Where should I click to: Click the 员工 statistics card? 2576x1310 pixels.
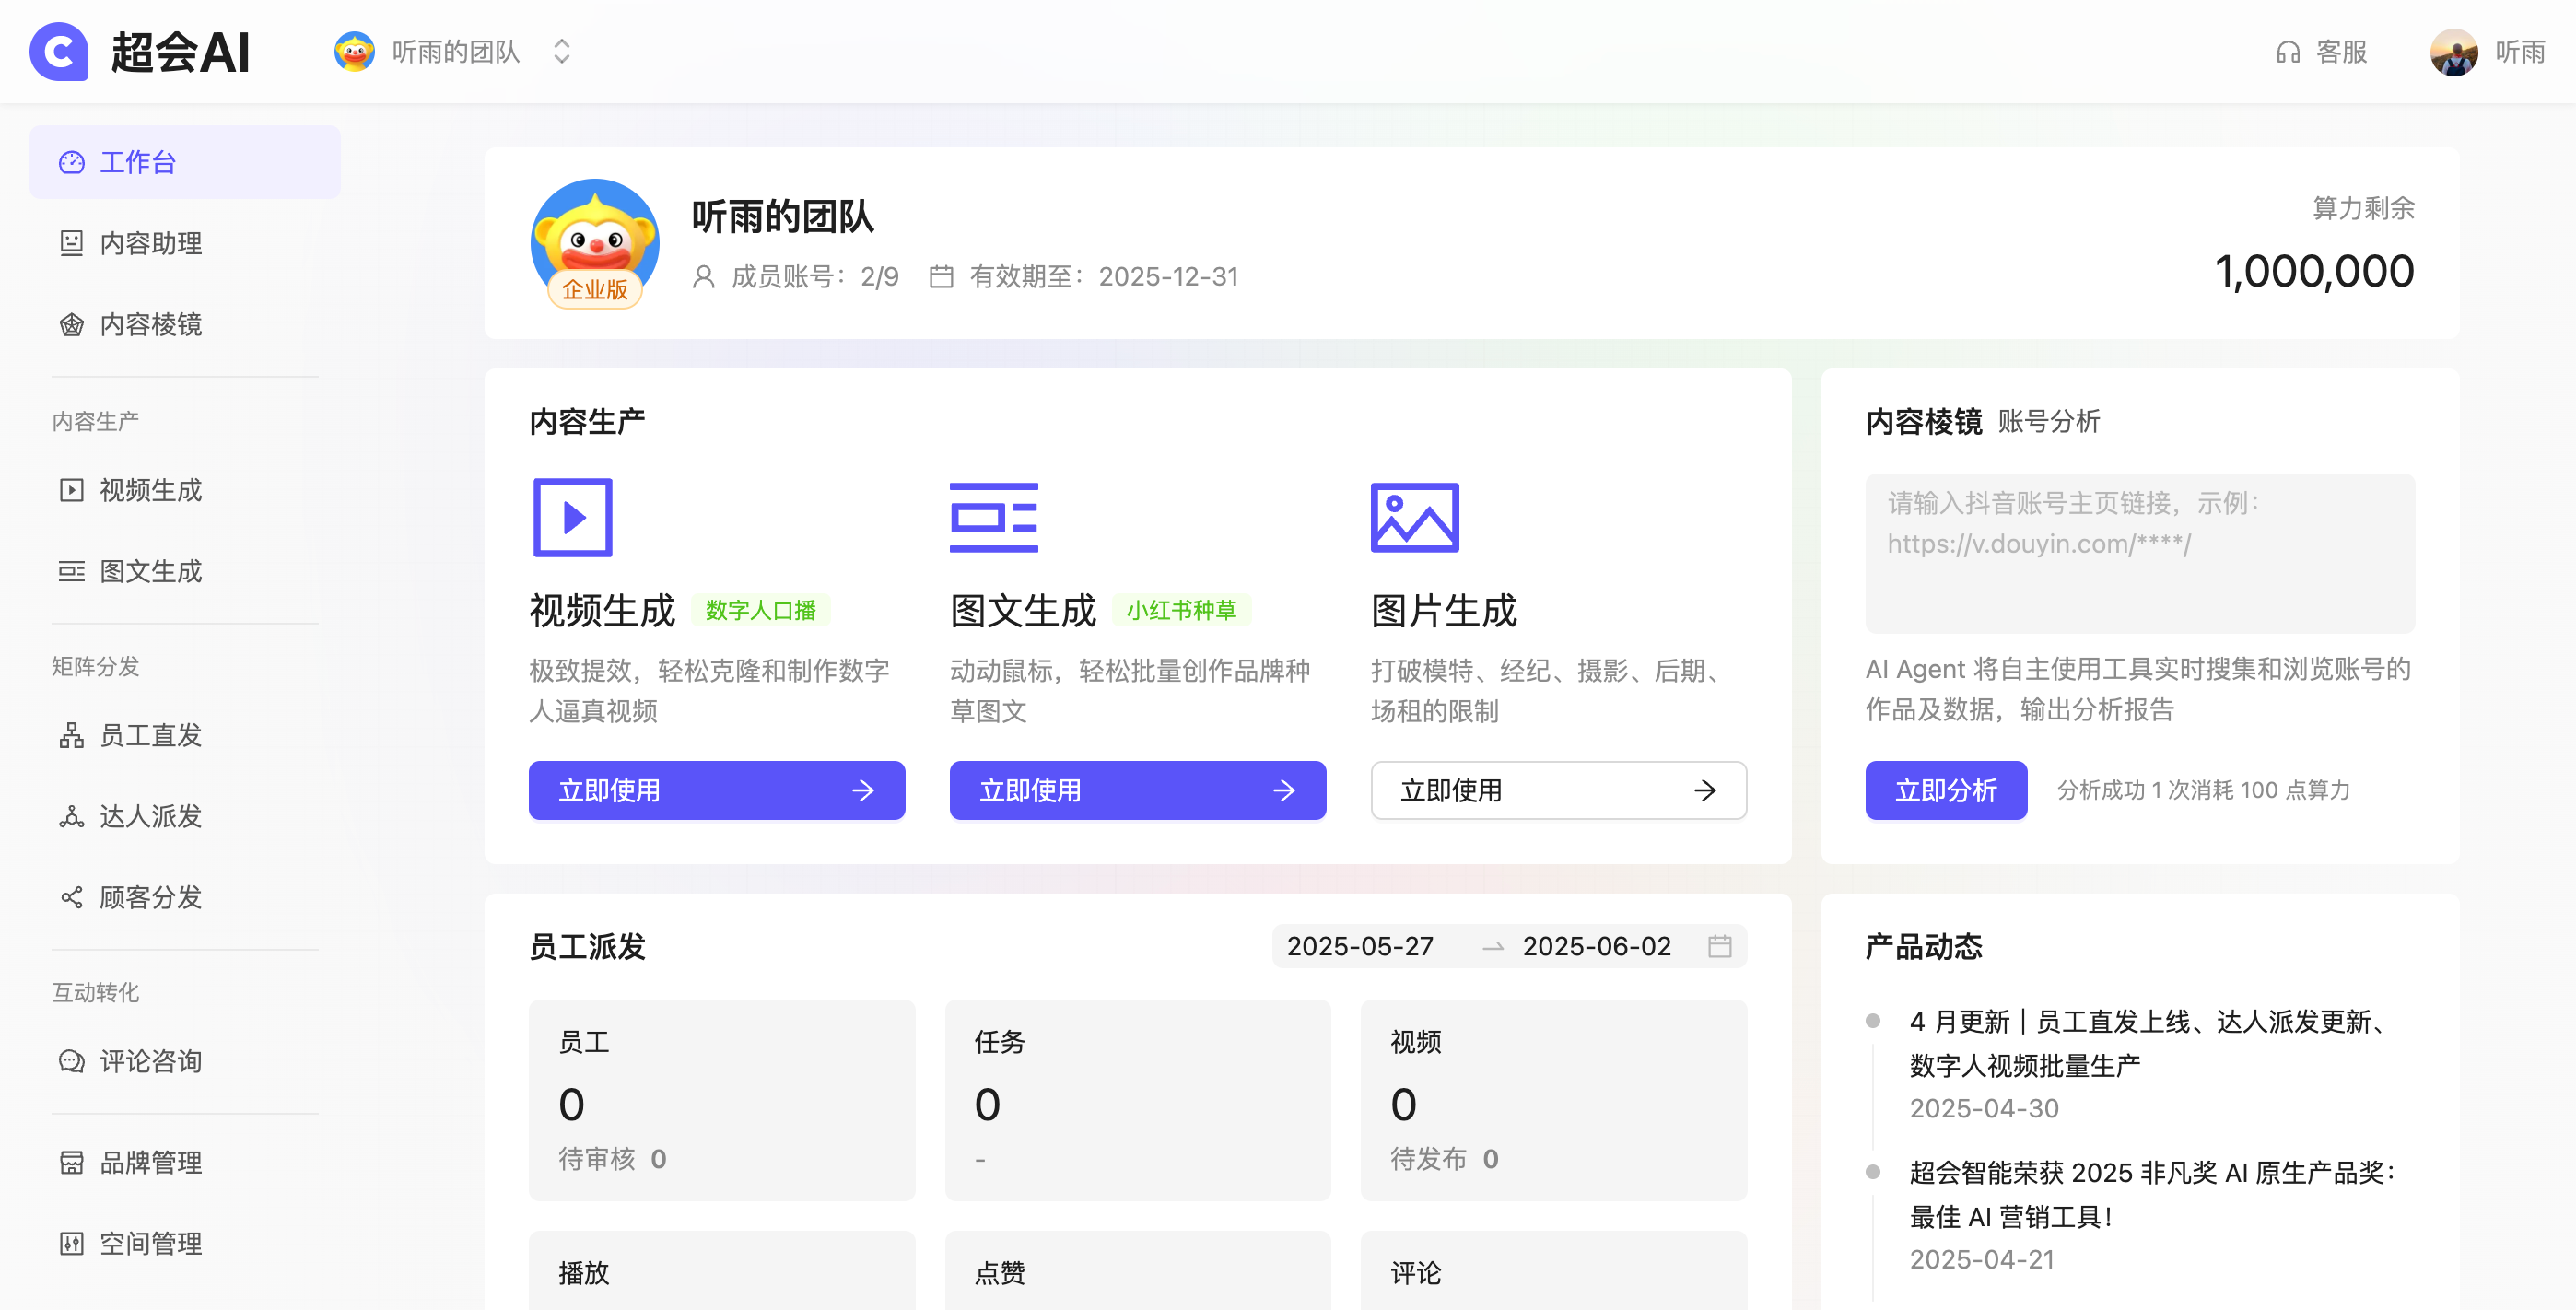[722, 1100]
